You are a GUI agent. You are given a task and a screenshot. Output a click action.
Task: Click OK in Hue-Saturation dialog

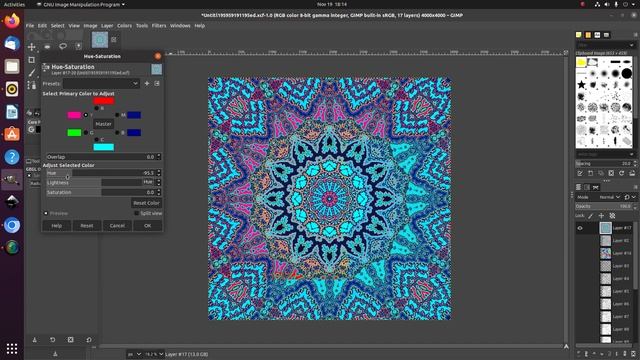(x=147, y=225)
